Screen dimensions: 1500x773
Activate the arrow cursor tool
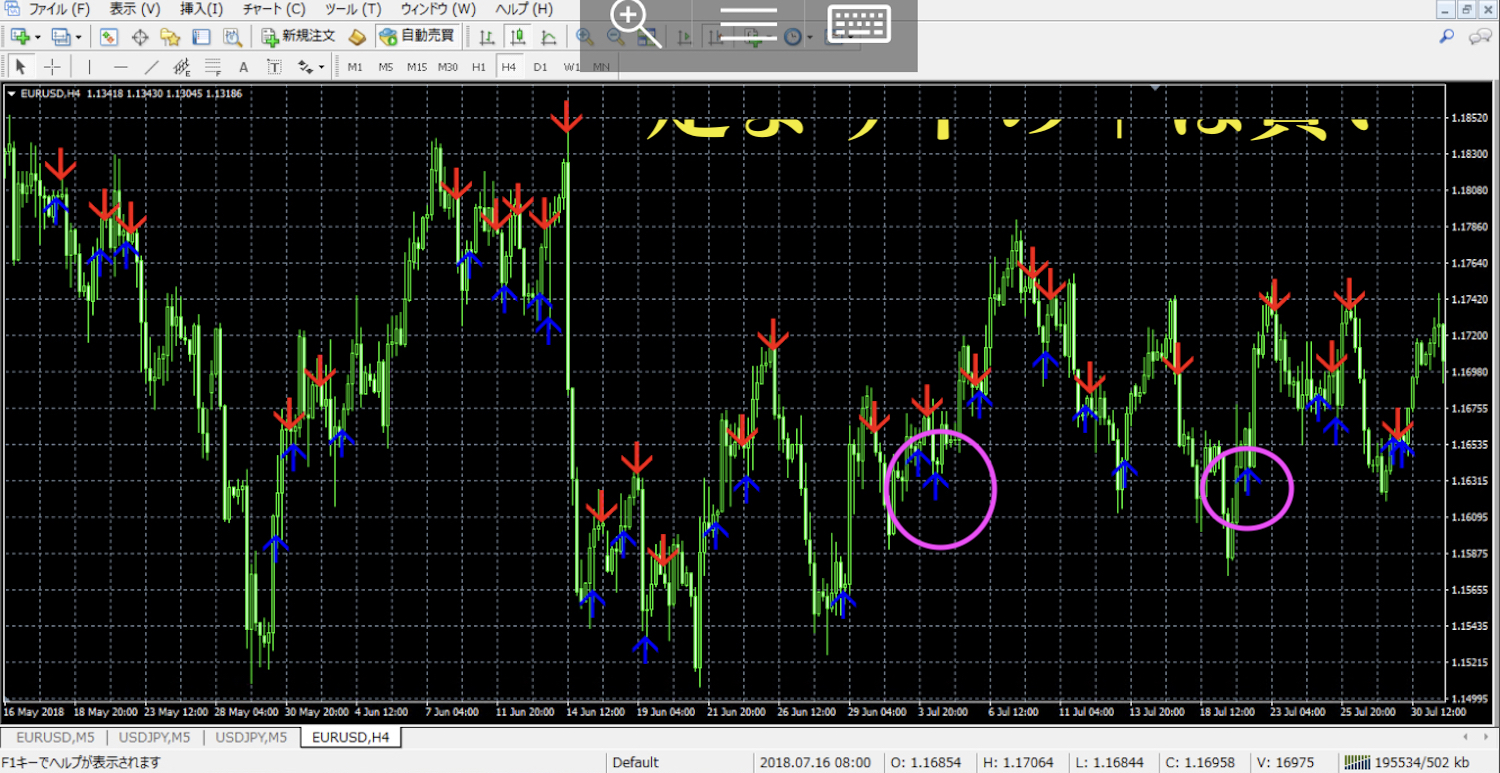pyautogui.click(x=20, y=67)
